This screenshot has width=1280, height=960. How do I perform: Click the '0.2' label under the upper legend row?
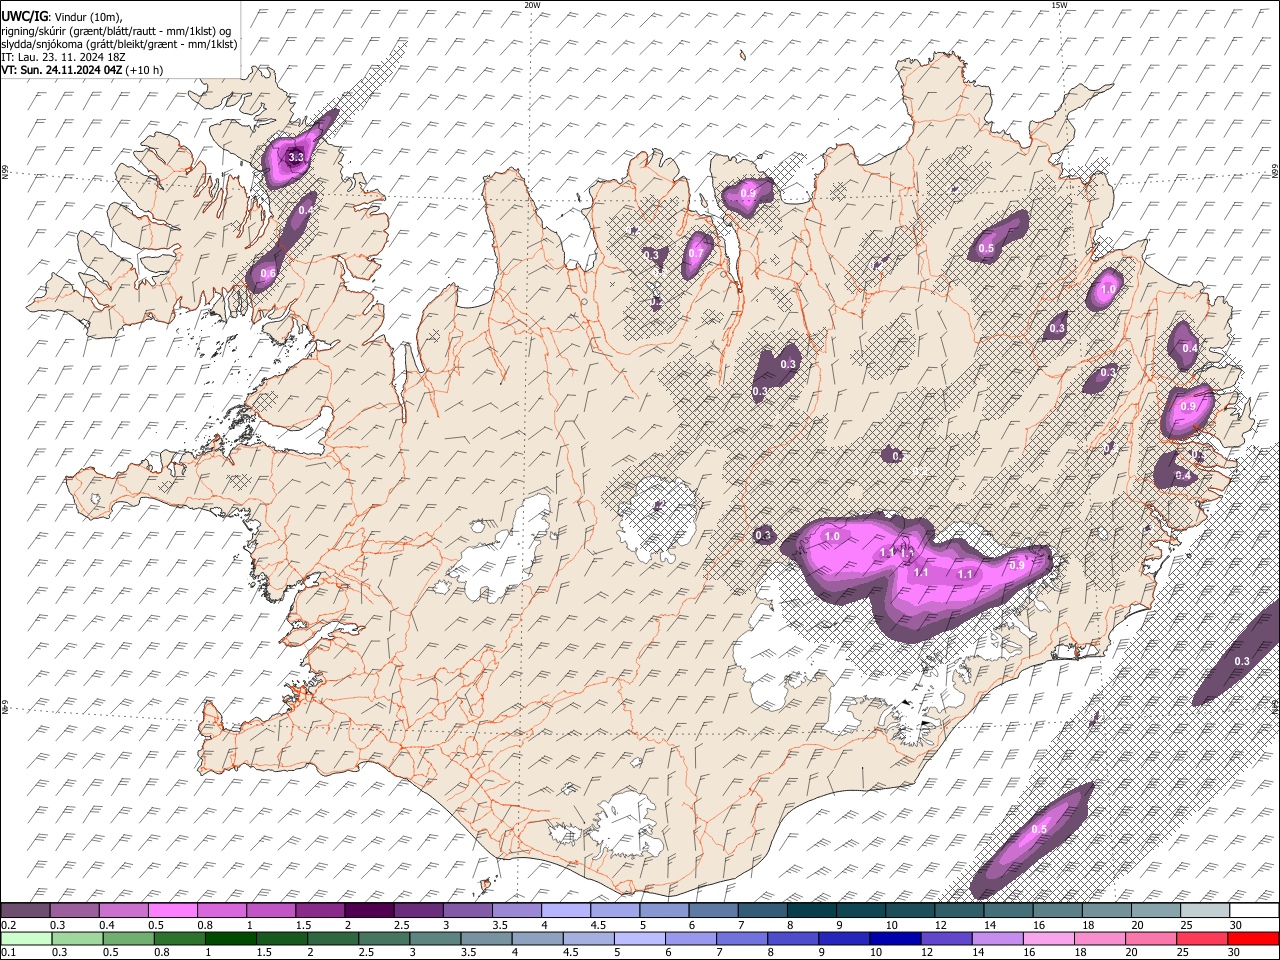pyautogui.click(x=8, y=924)
